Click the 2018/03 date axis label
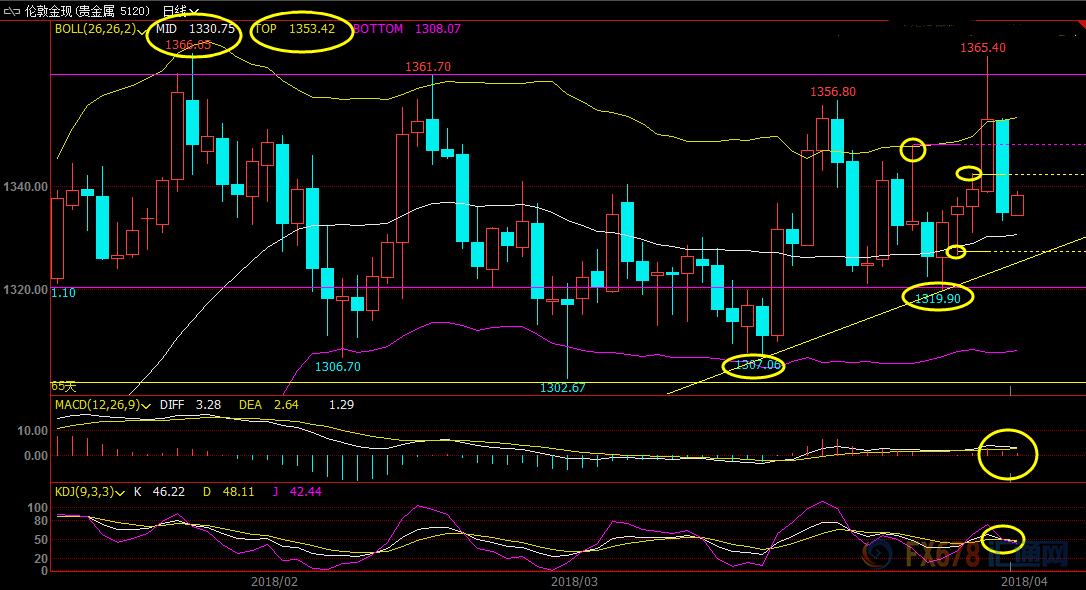1086x590 pixels. click(x=574, y=582)
